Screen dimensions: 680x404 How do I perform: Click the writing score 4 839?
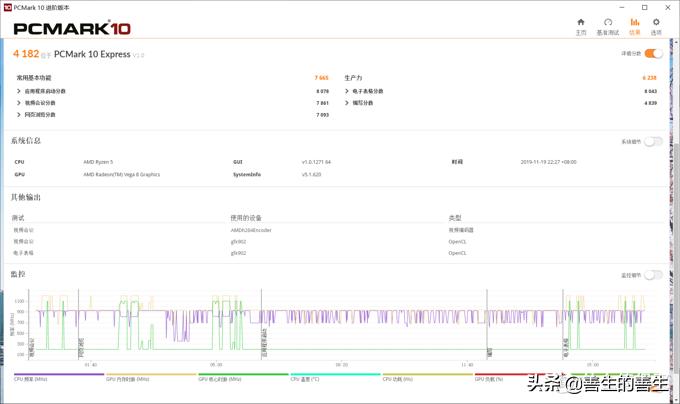pos(651,103)
